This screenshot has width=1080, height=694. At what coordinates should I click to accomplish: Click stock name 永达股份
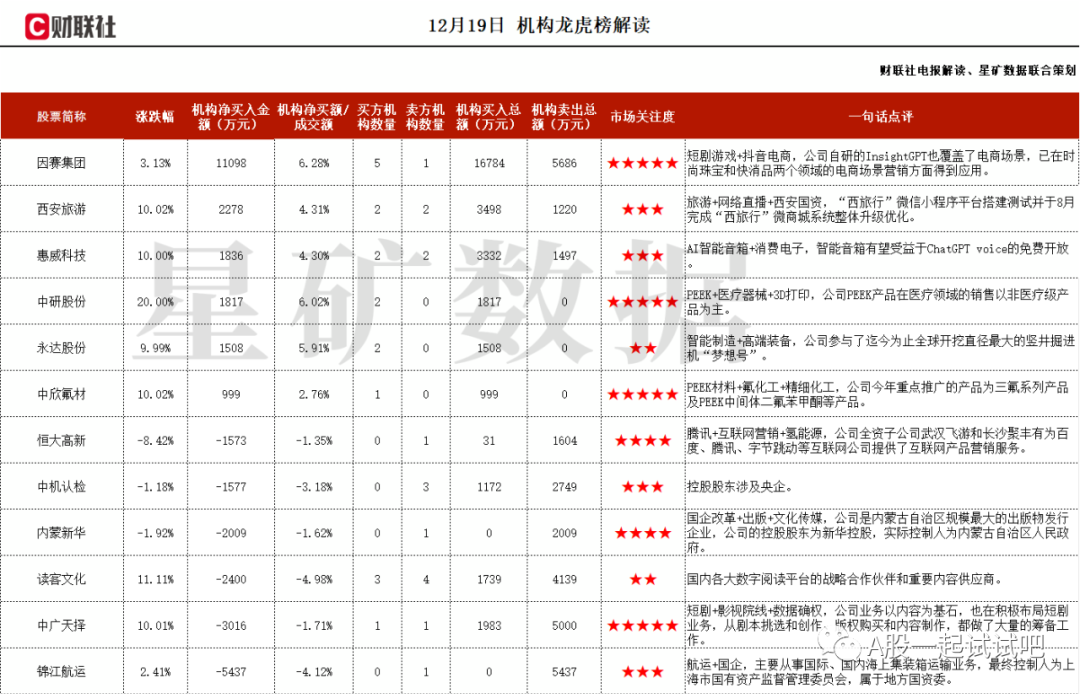61,348
